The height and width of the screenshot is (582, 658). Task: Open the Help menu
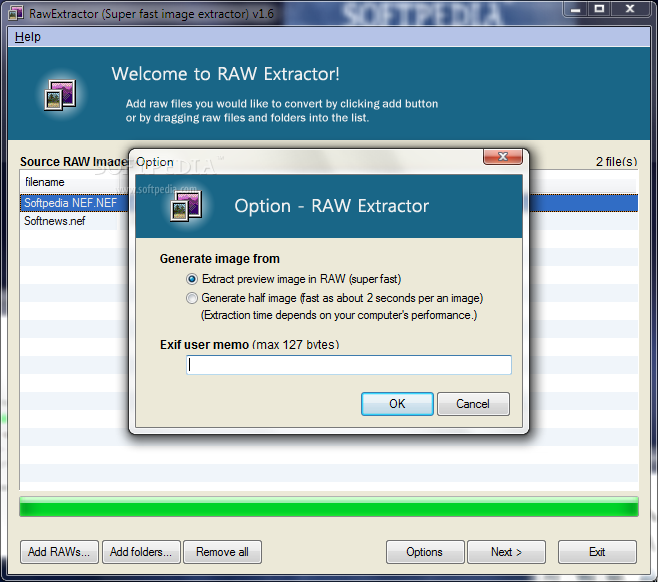click(x=28, y=37)
